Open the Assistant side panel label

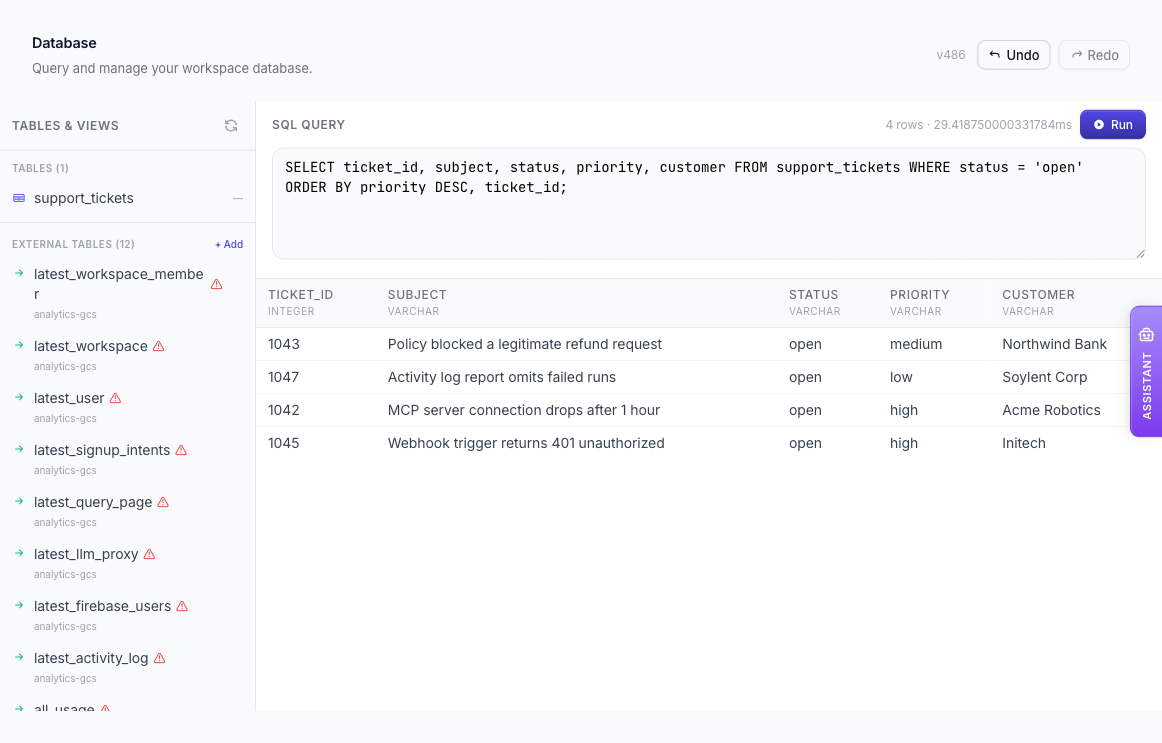pyautogui.click(x=1147, y=385)
